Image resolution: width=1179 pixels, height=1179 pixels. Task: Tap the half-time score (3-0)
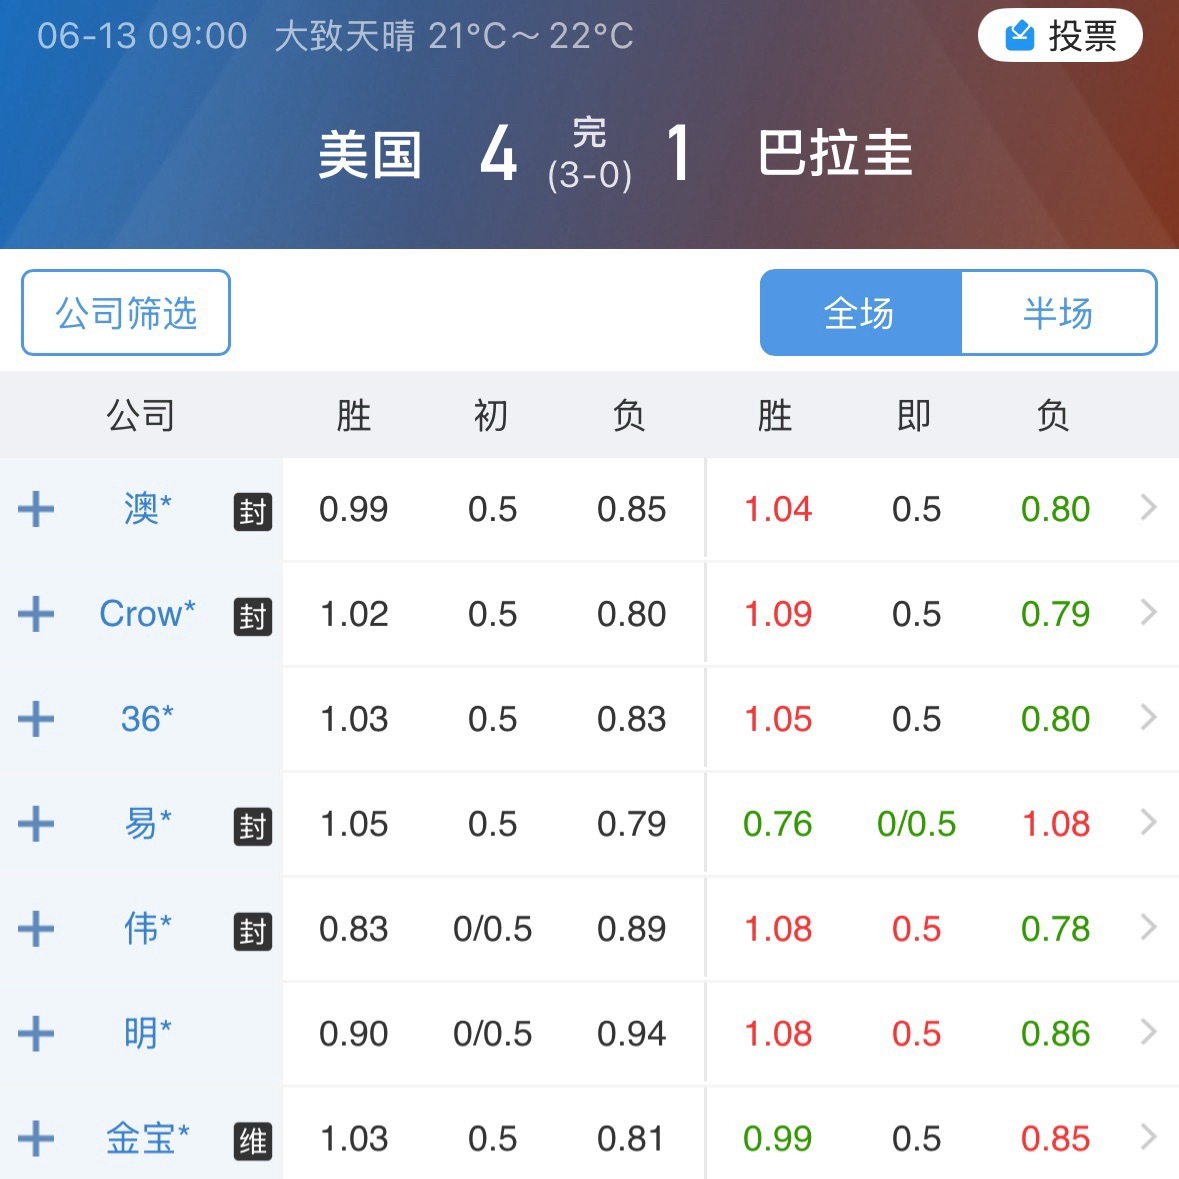tap(590, 175)
